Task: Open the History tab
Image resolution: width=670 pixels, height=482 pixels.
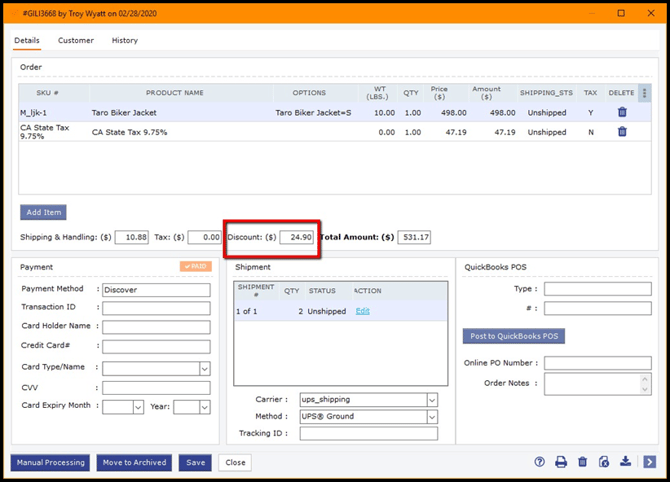Action: point(125,41)
